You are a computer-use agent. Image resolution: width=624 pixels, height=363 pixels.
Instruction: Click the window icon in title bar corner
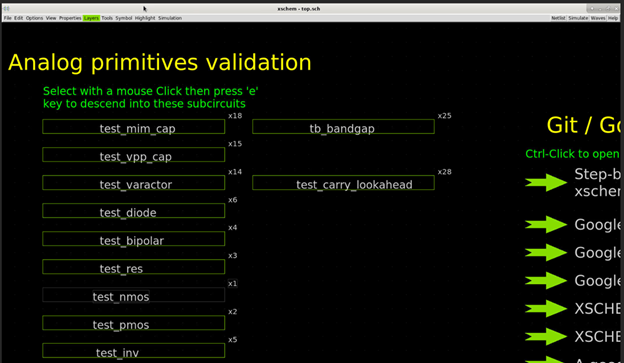click(6, 8)
